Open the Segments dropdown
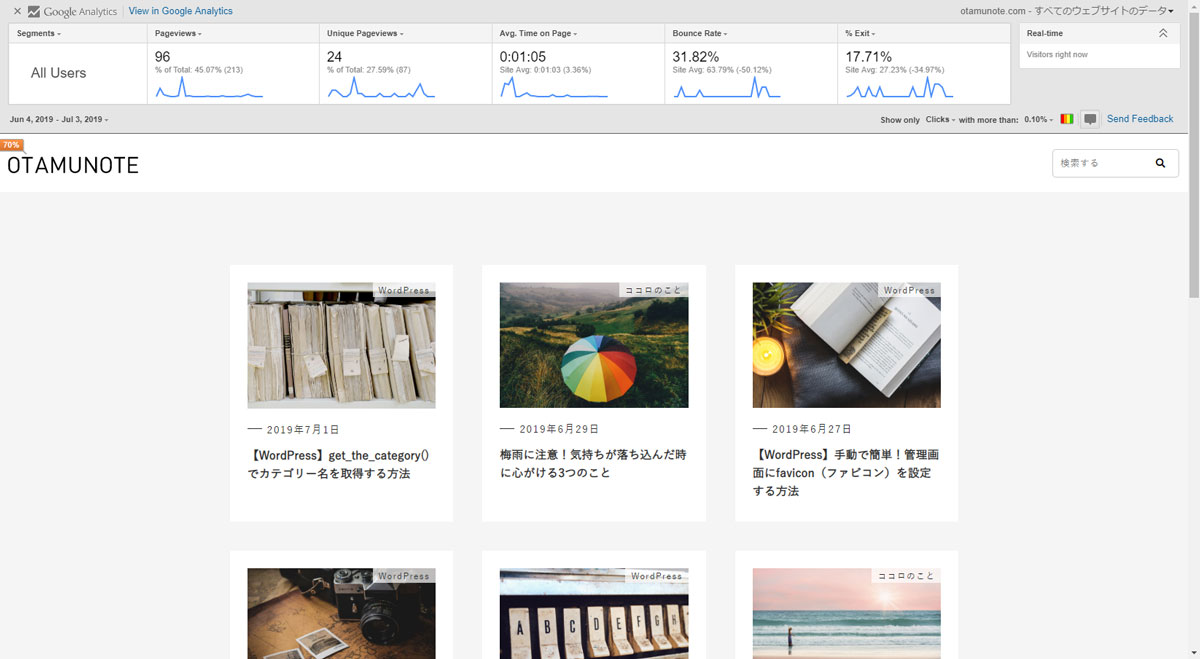The width and height of the screenshot is (1200, 659). click(39, 34)
